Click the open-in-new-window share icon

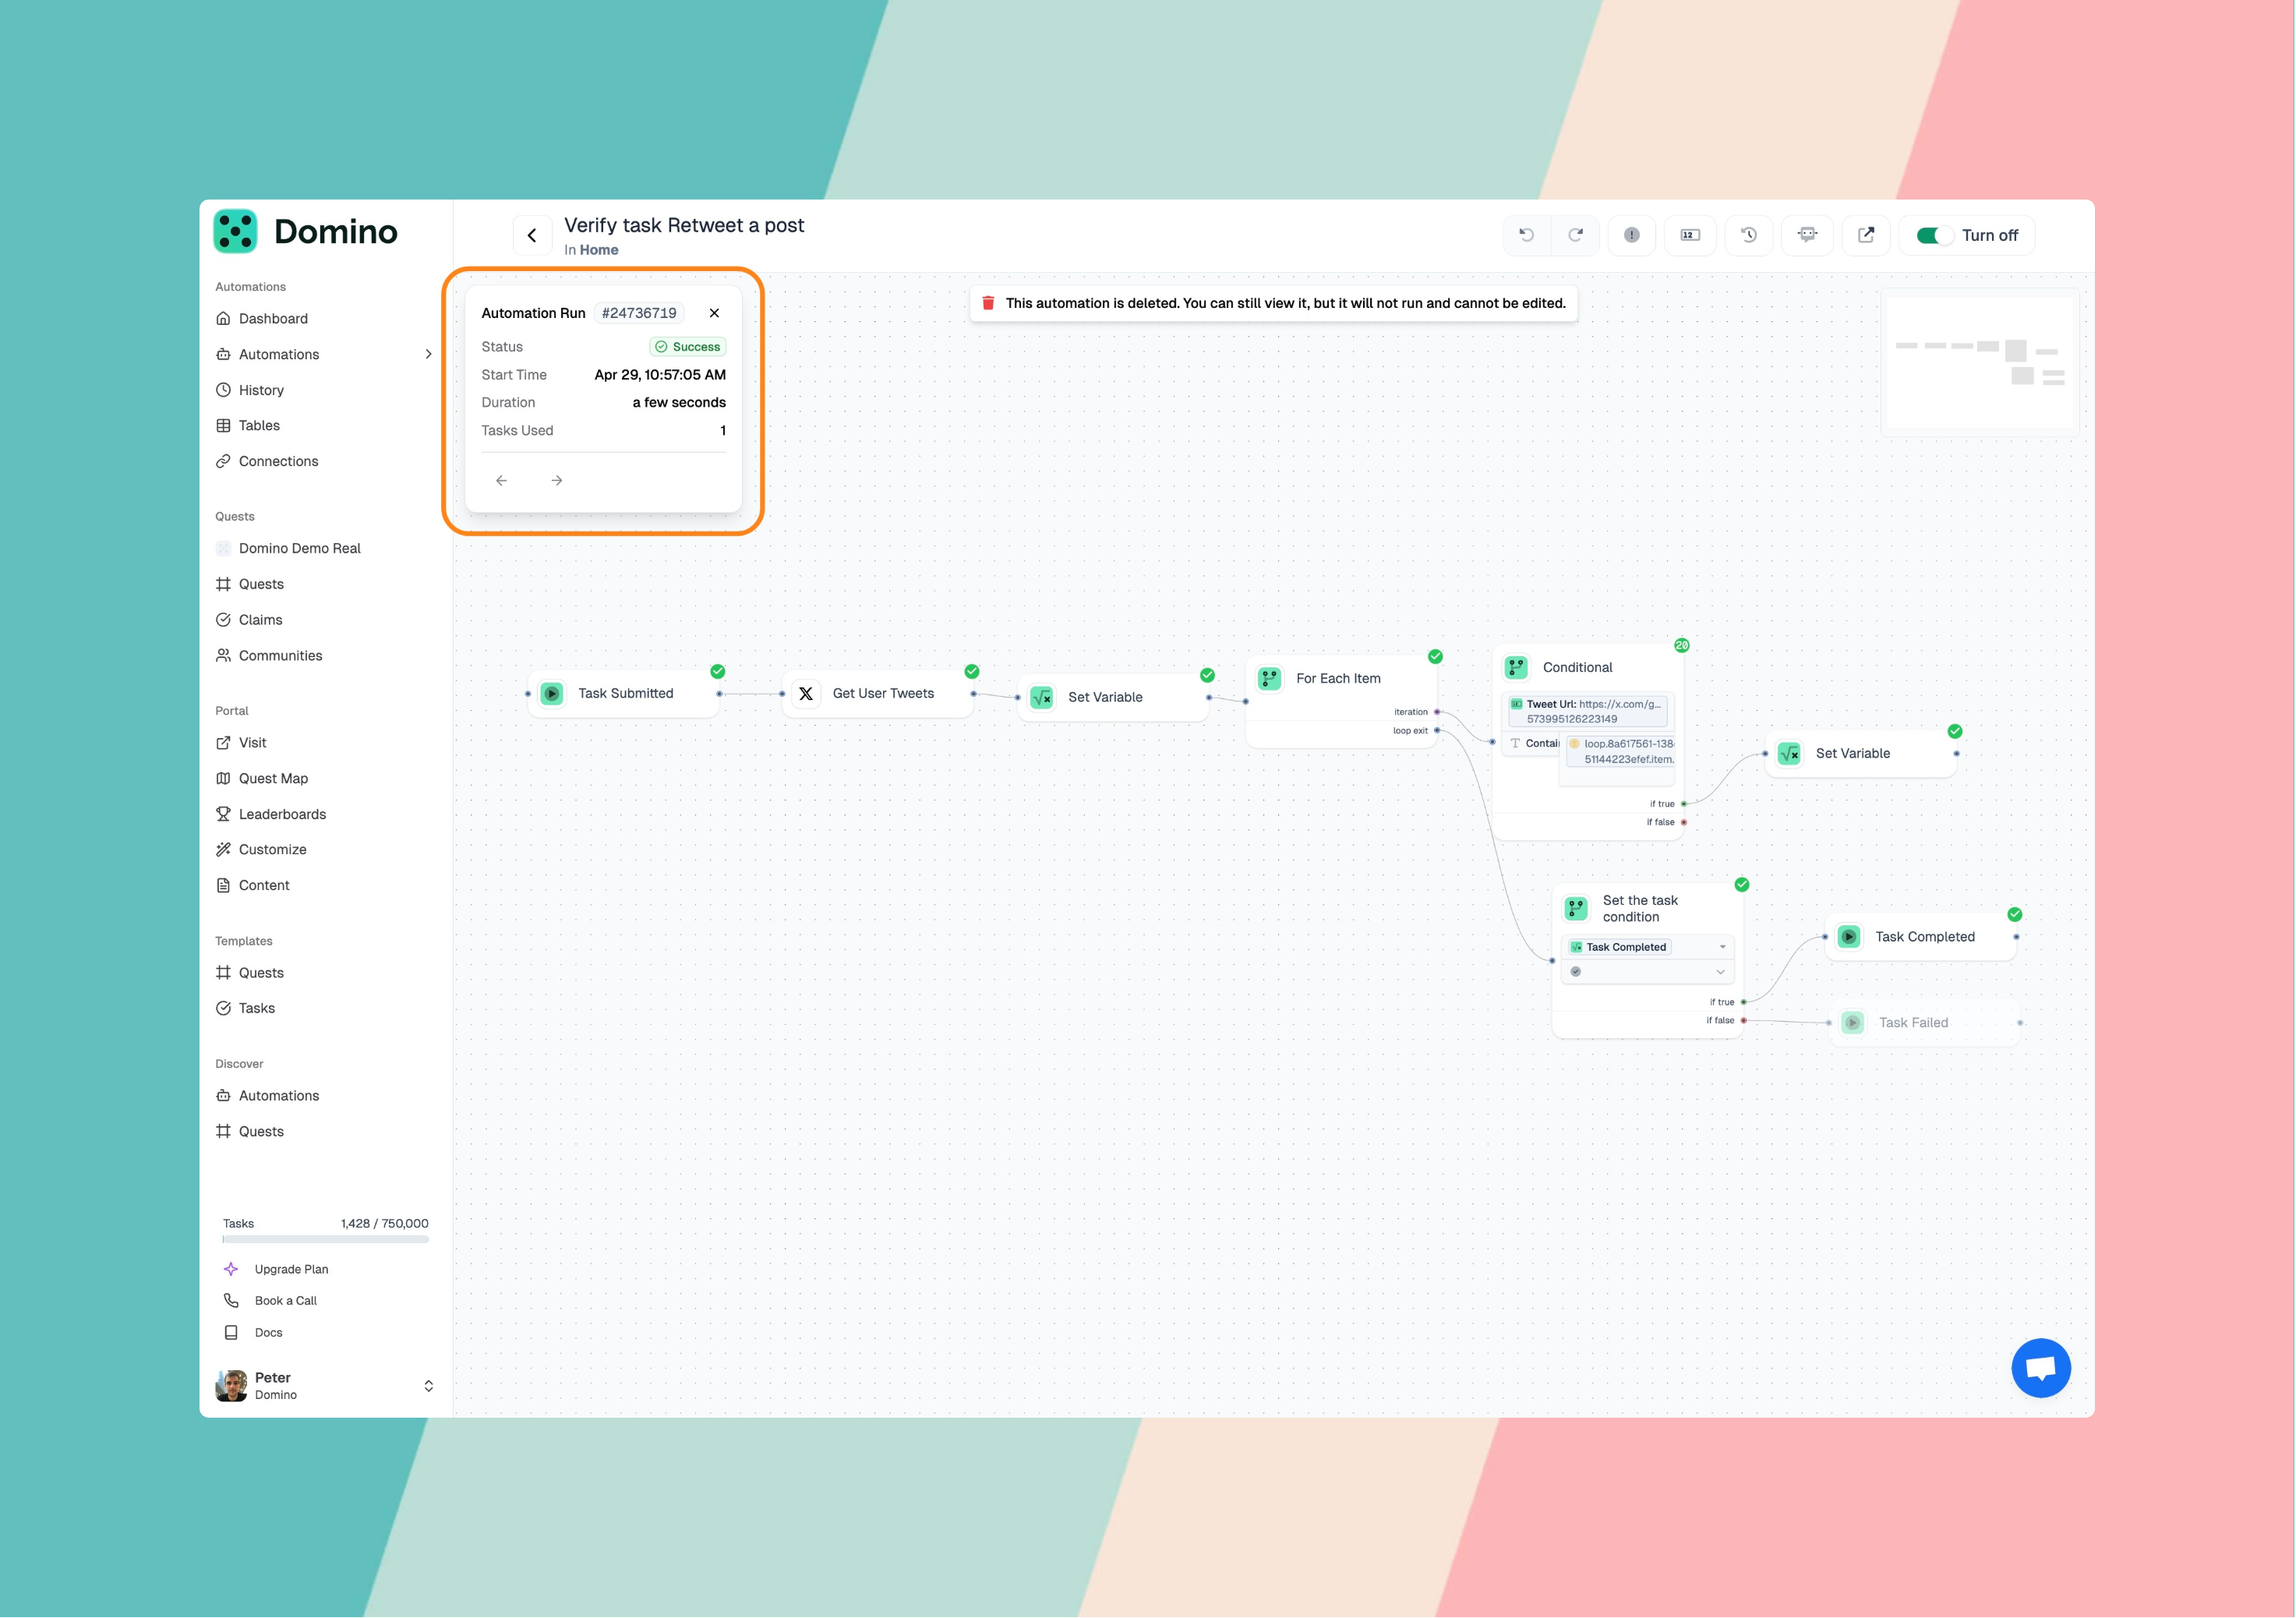click(1866, 235)
